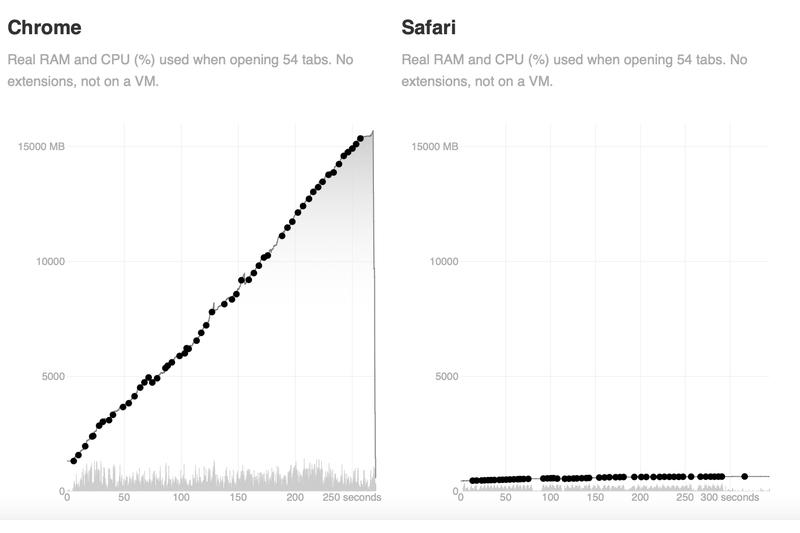
Task: Click the description text under Safari
Action: tap(574, 70)
